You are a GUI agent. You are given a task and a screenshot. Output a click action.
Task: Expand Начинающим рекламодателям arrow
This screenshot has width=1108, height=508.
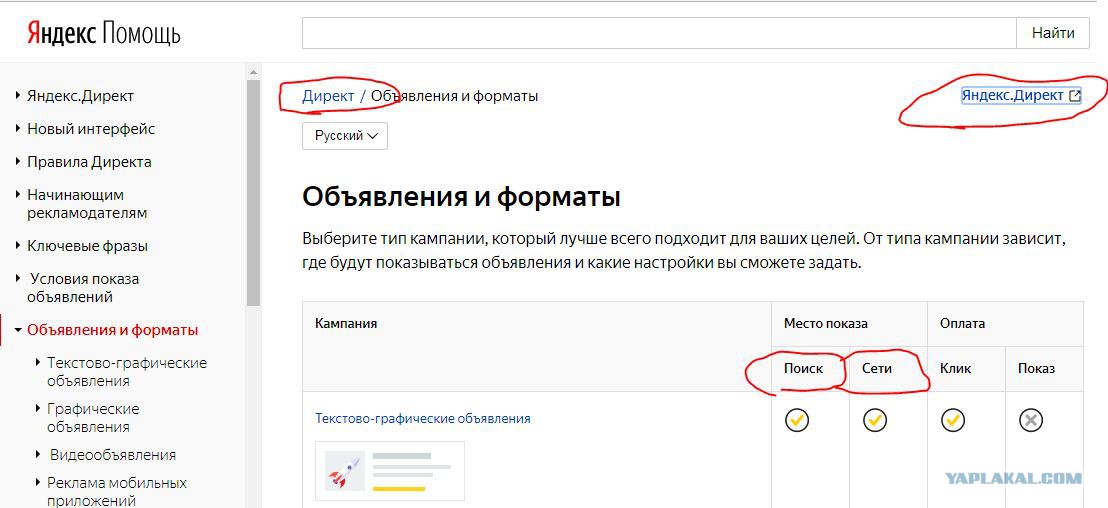click(18, 194)
